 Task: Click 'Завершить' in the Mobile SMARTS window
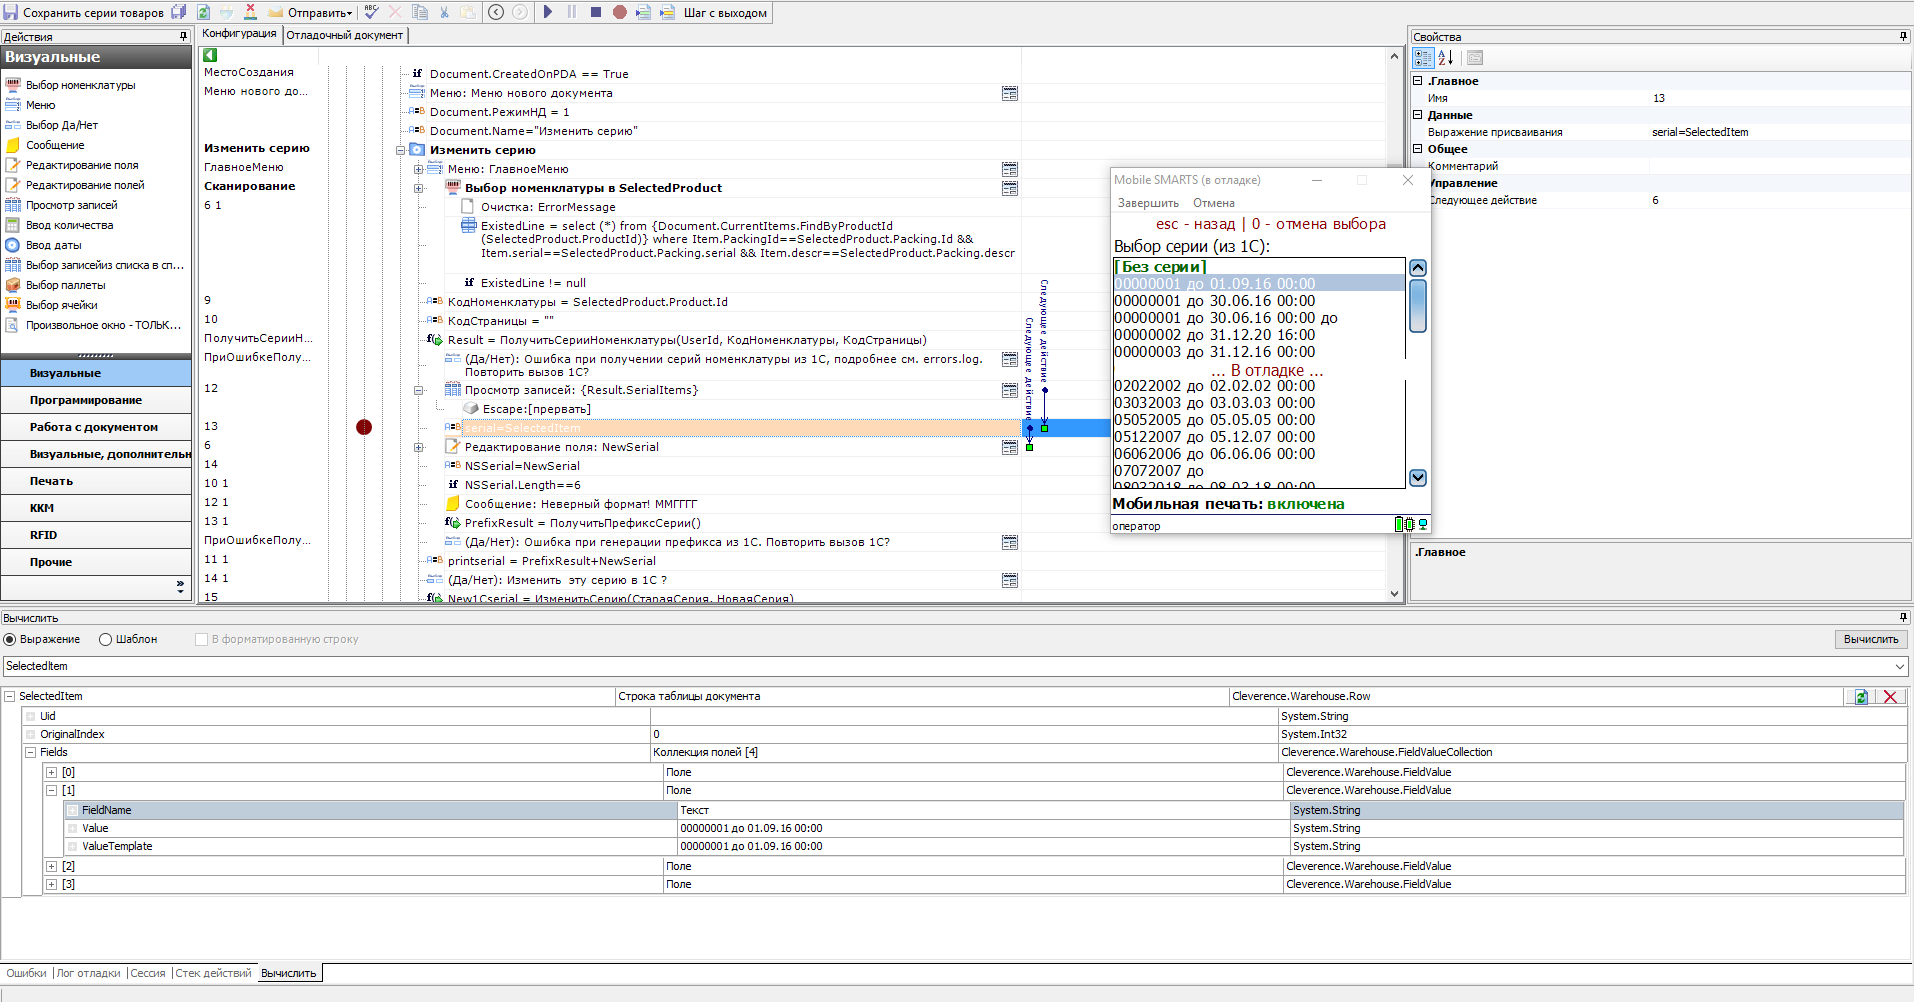[1148, 203]
